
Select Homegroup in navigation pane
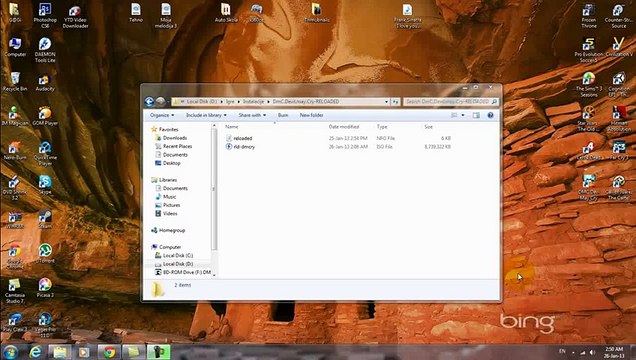(172, 230)
